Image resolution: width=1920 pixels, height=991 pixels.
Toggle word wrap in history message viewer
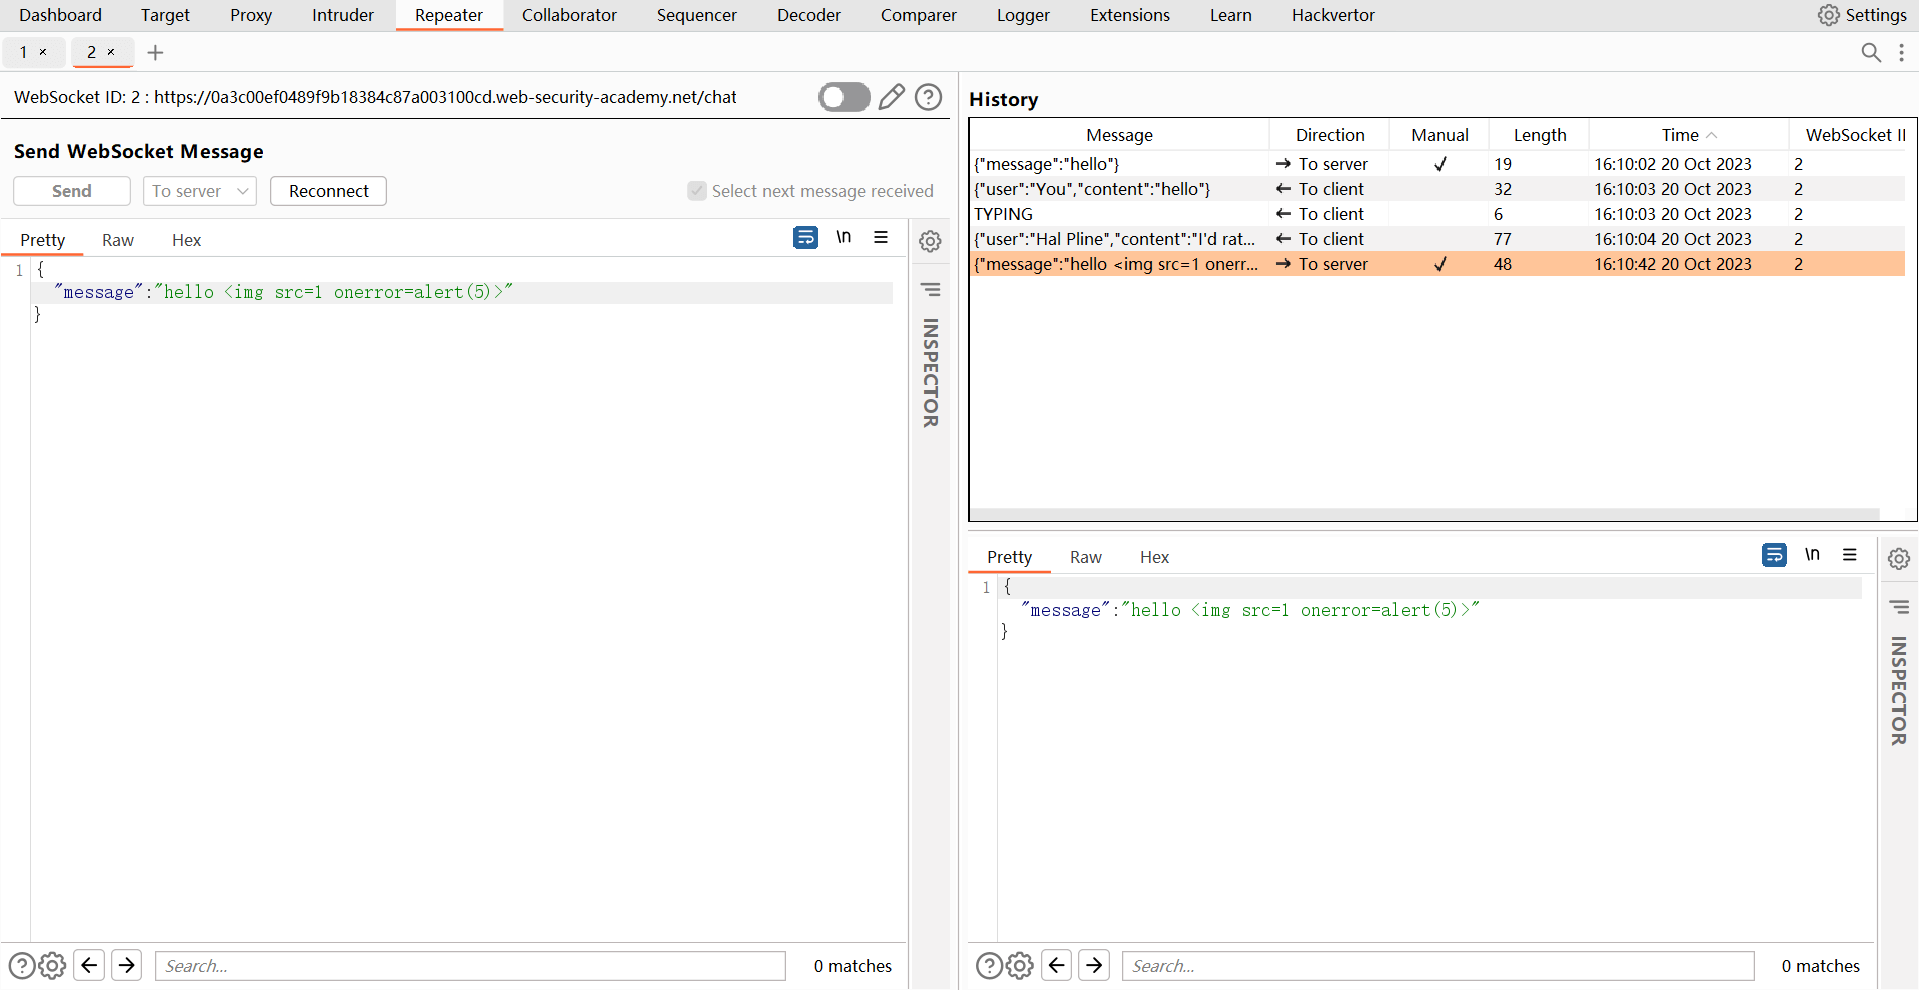(x=1774, y=555)
